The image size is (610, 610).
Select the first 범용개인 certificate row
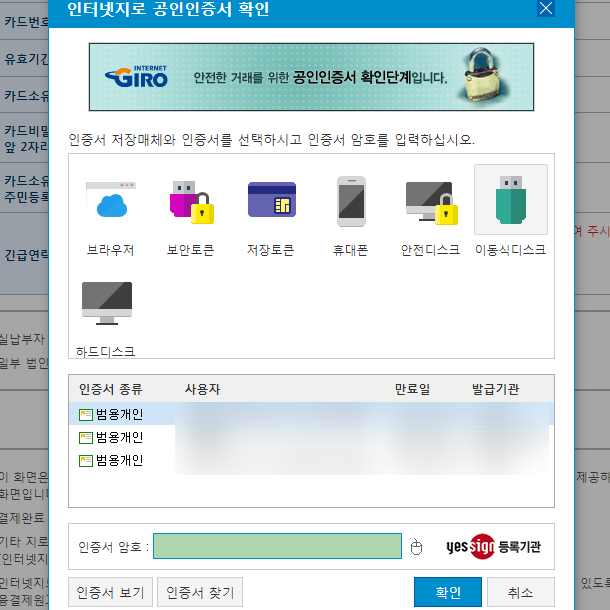tap(311, 414)
